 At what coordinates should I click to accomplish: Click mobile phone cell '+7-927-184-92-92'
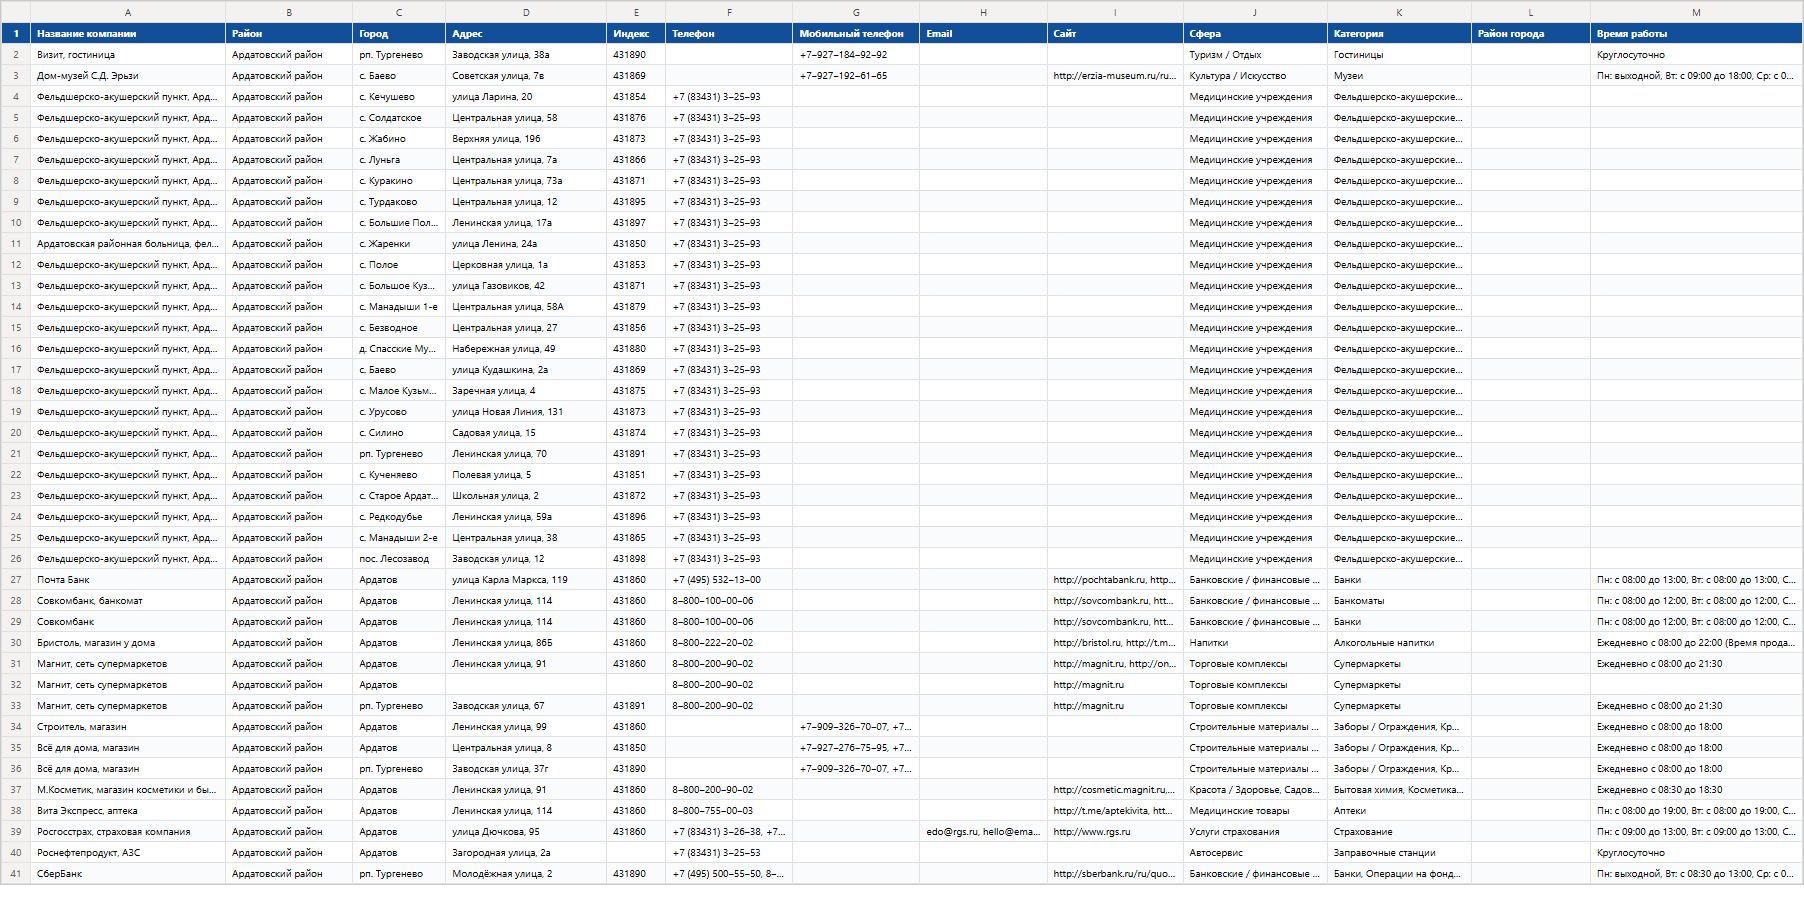856,55
